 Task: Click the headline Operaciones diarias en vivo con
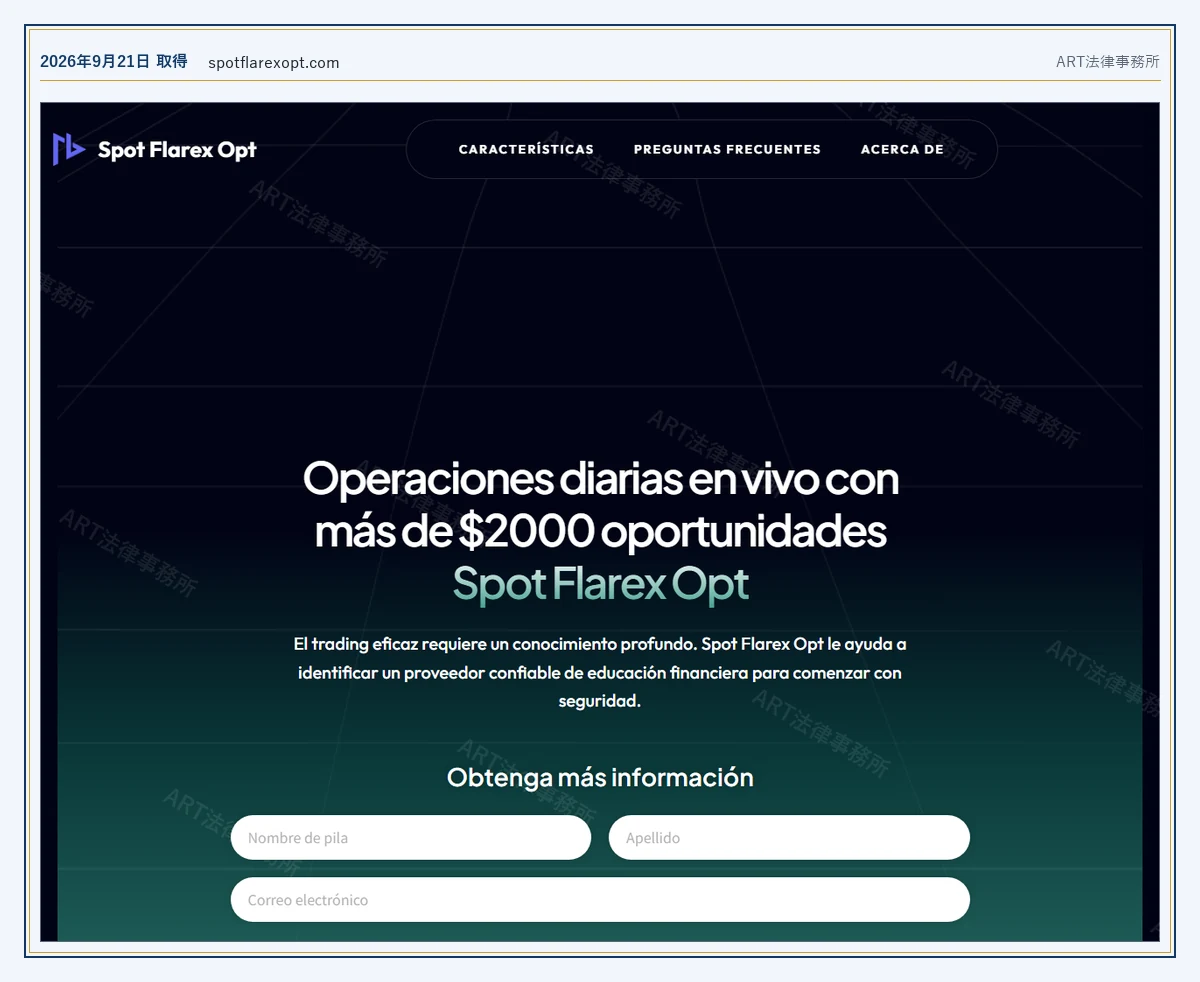[601, 479]
